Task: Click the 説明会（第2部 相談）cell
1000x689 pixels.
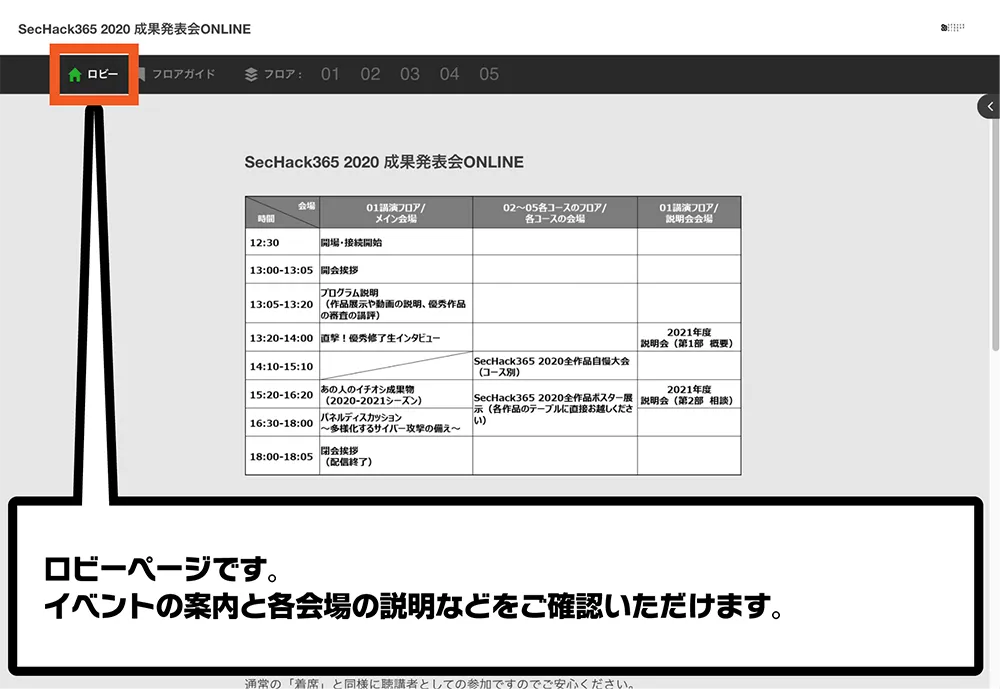Action: (689, 395)
